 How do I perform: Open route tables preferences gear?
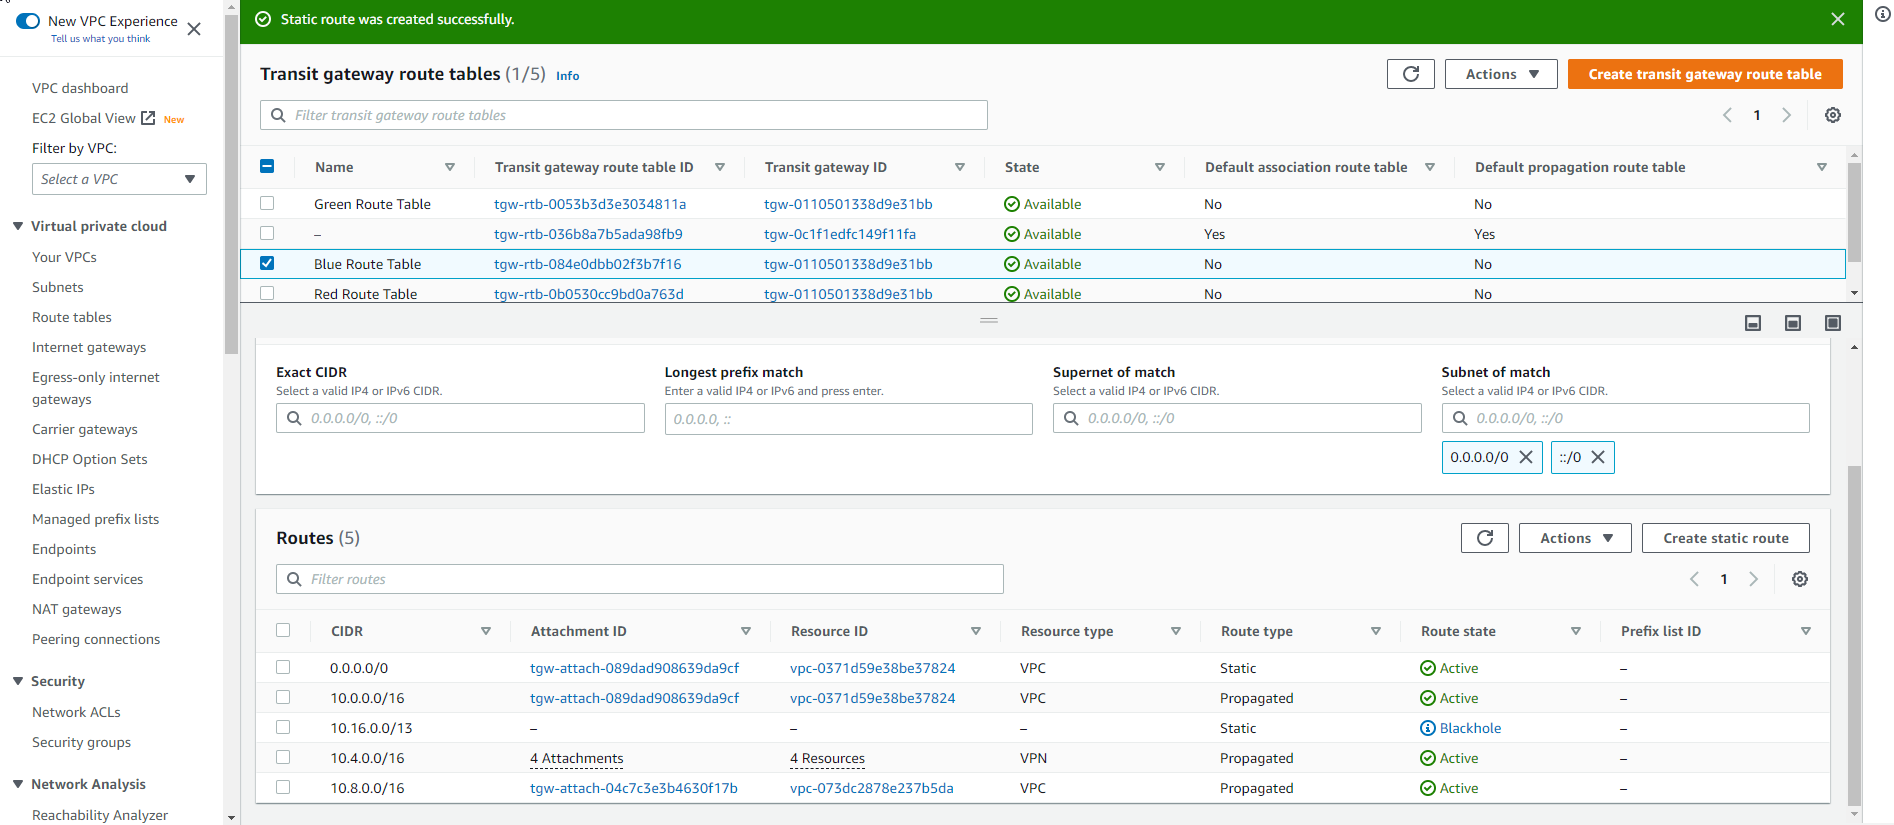coord(1832,115)
